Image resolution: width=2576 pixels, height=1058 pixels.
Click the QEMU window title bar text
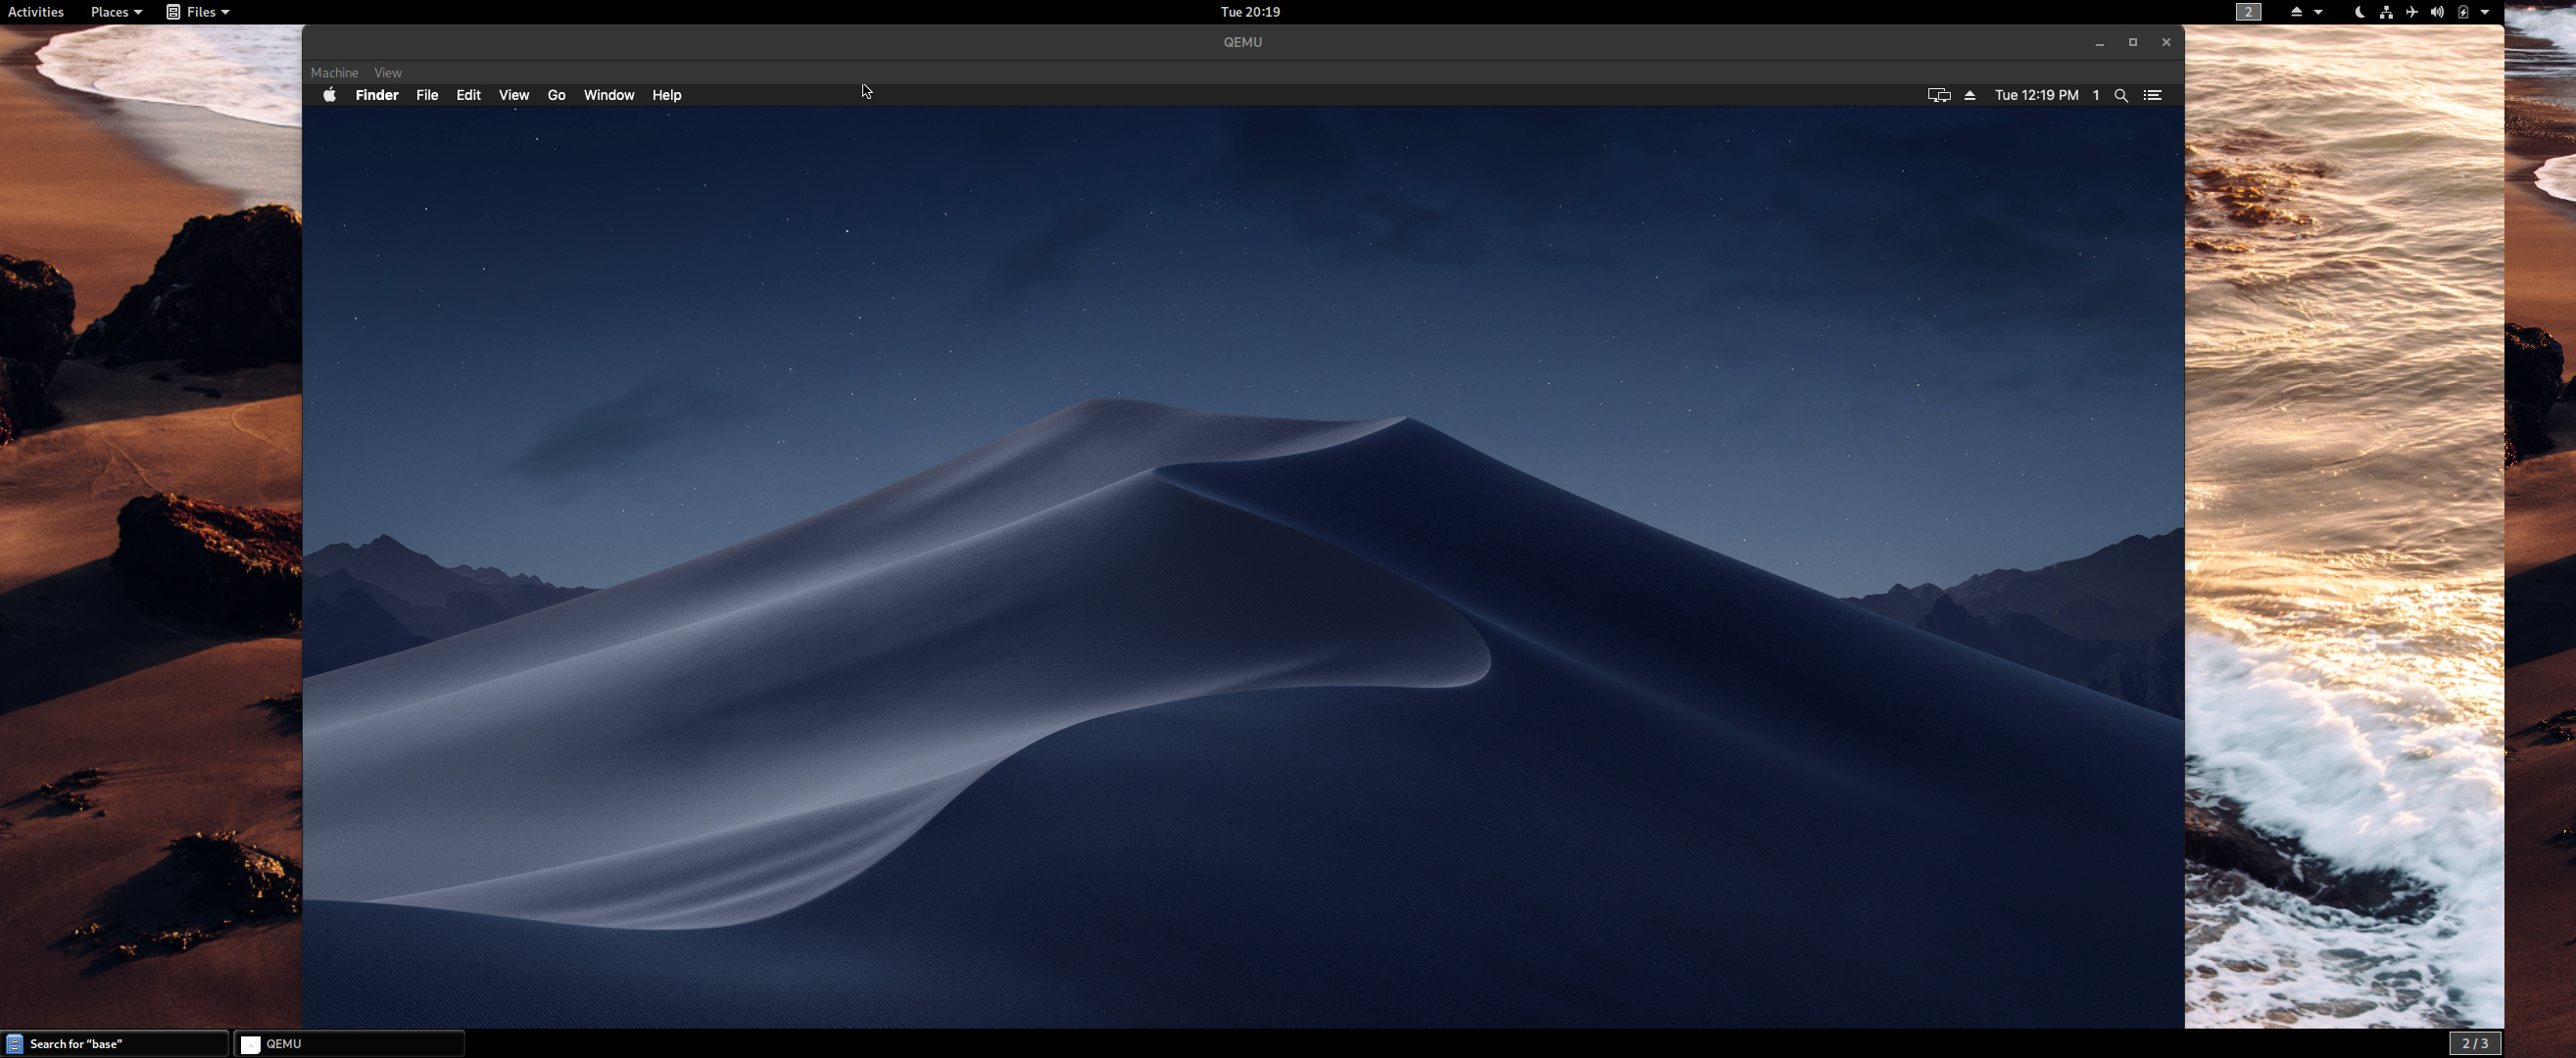[x=1243, y=42]
